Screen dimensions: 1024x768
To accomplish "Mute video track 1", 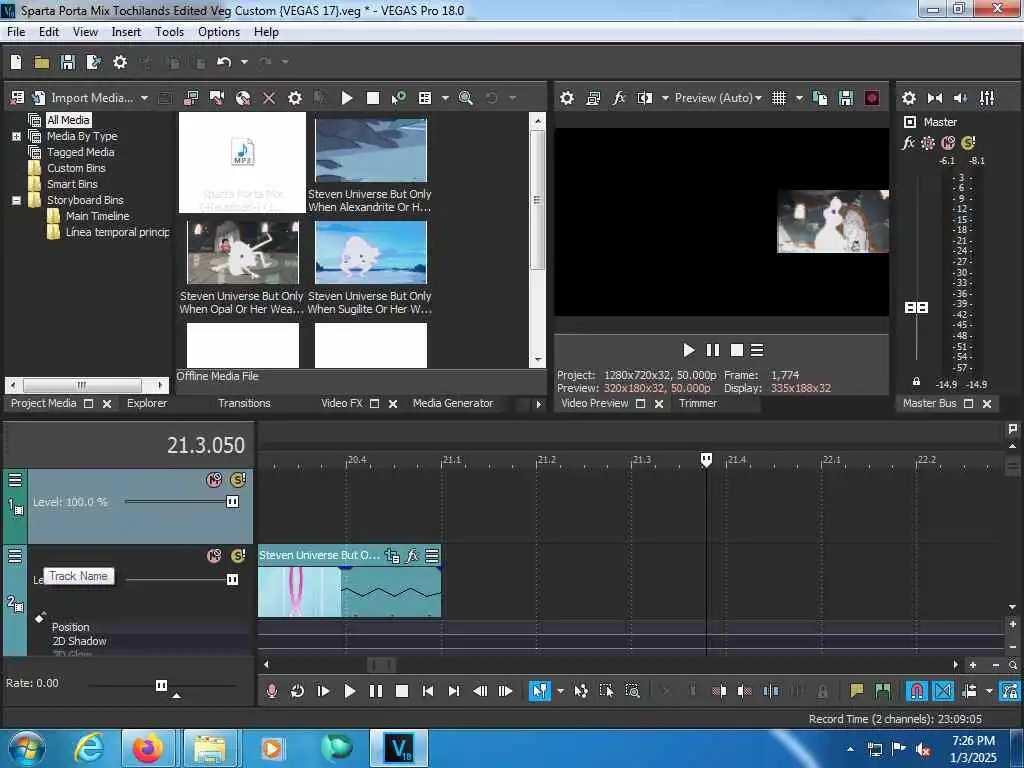I will tap(214, 480).
